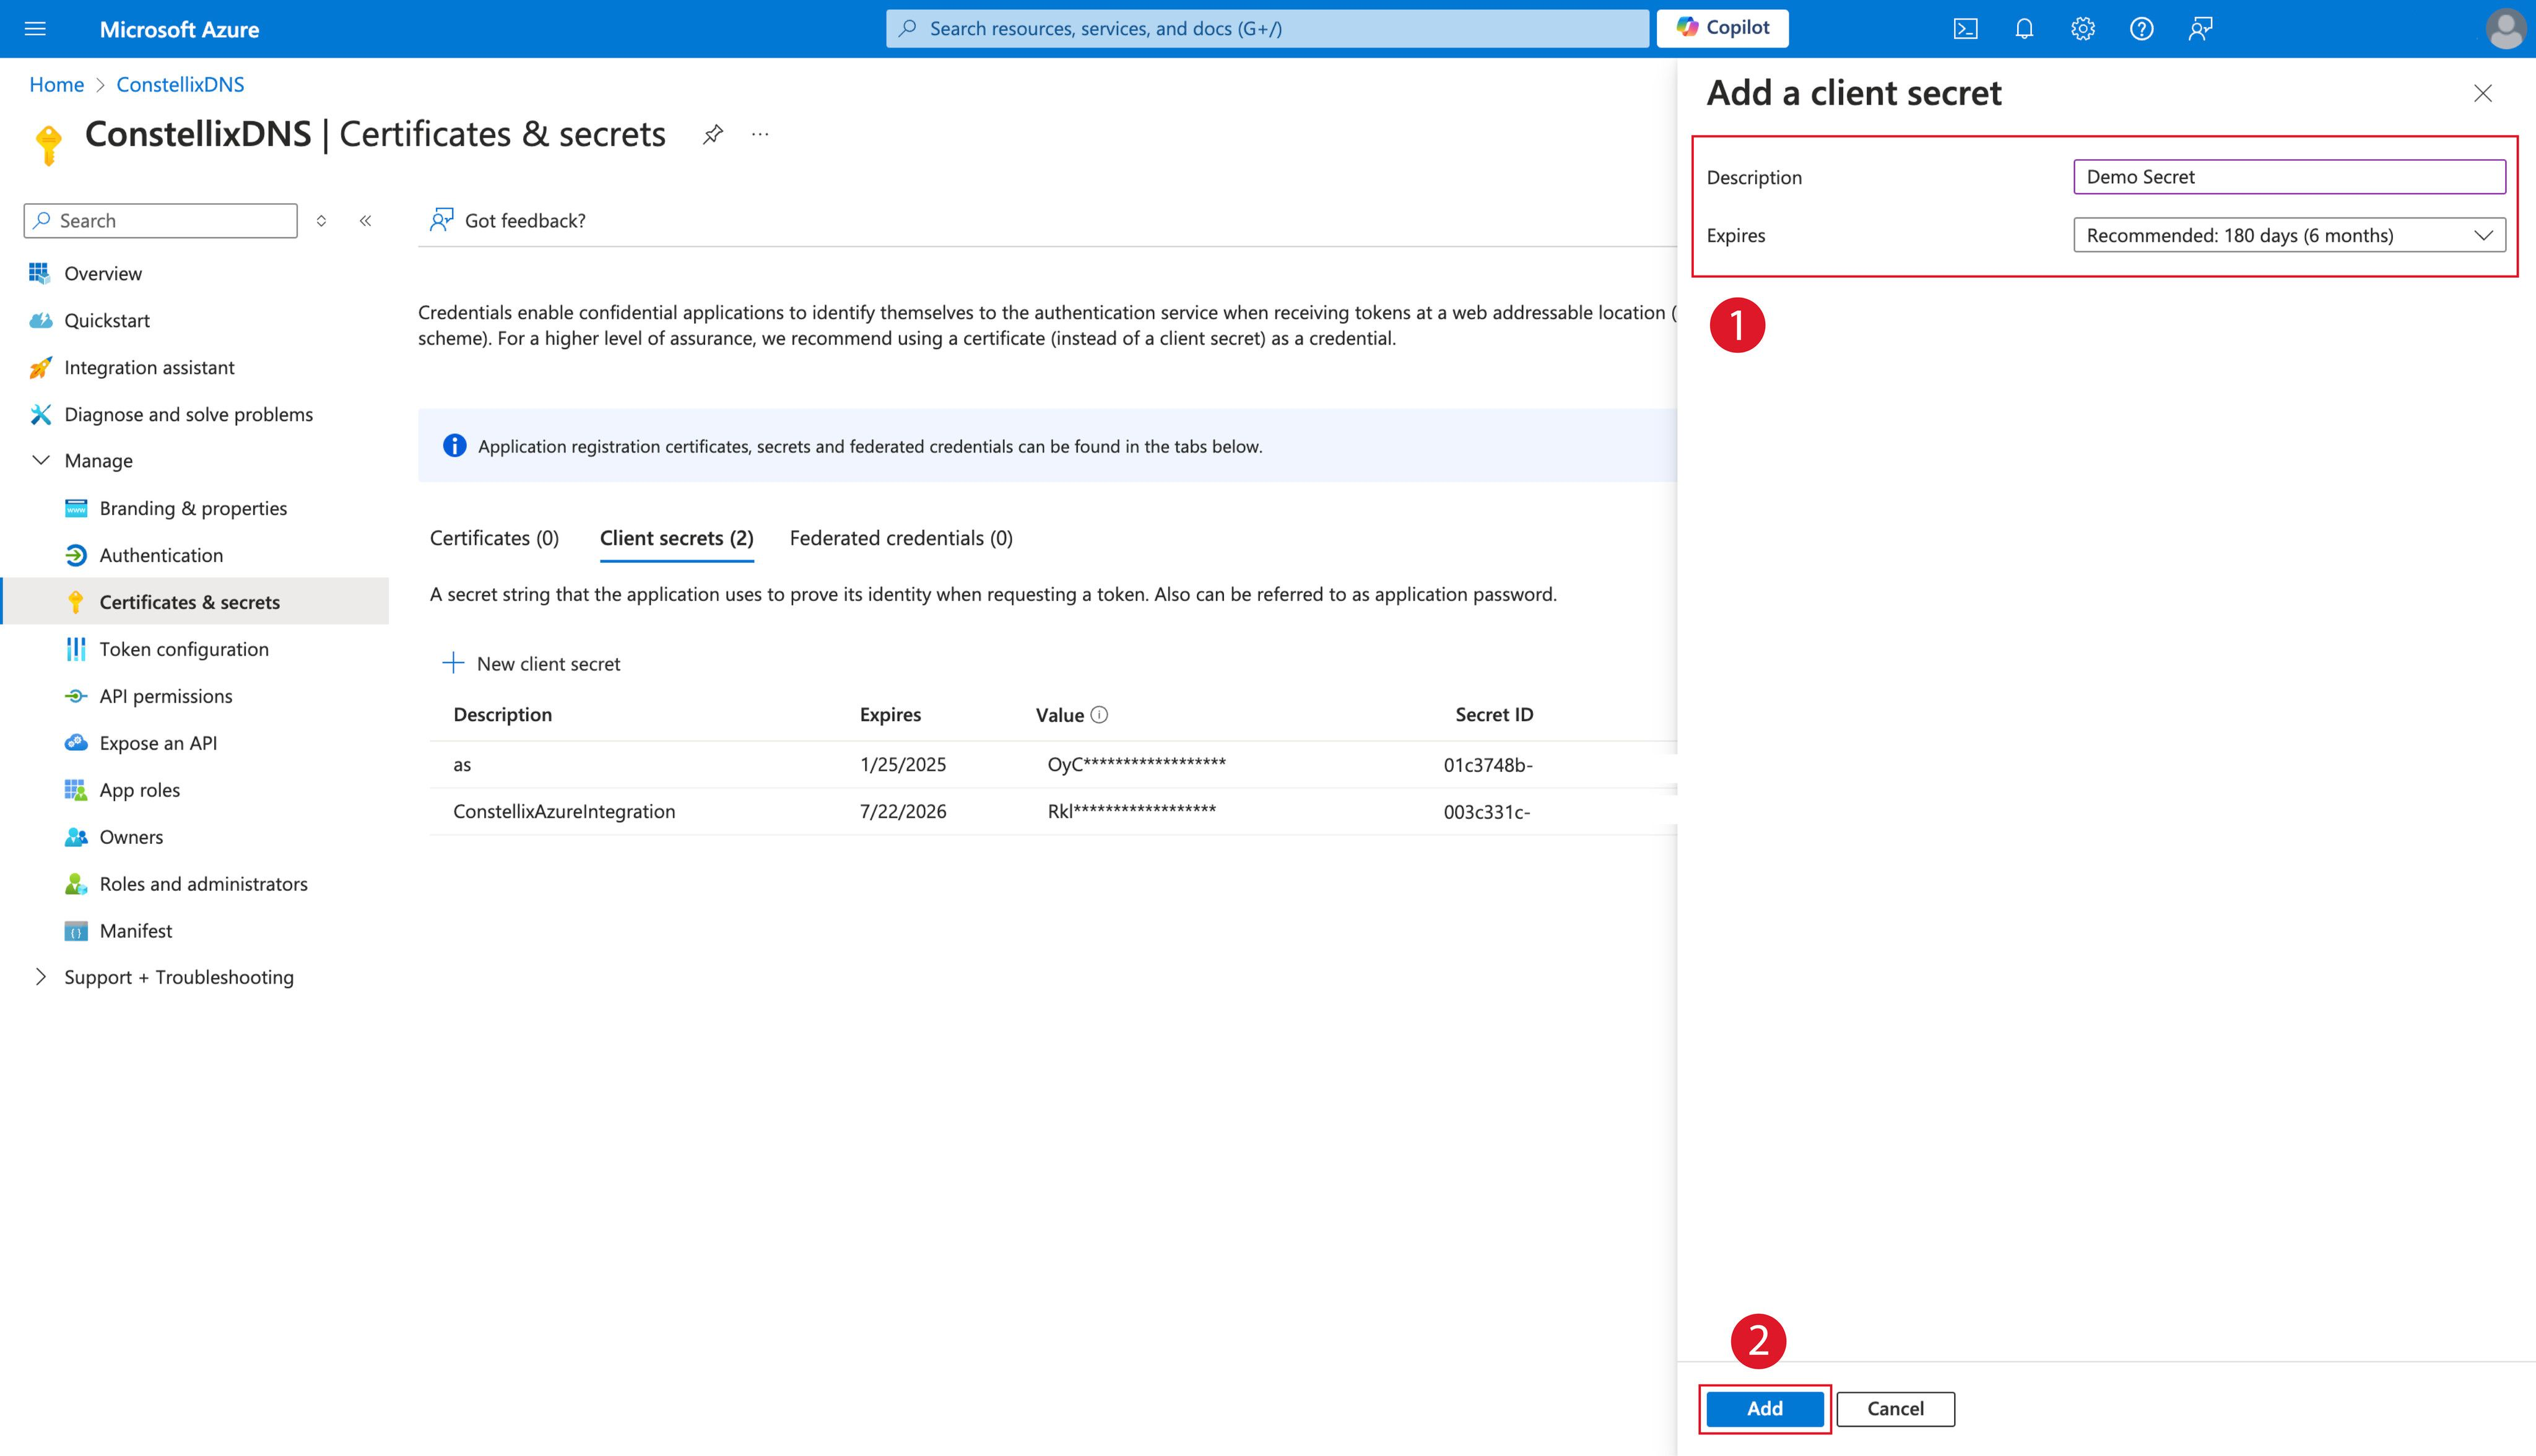Open Cloud Shell from the top bar
The image size is (2536, 1456).
(x=1965, y=29)
